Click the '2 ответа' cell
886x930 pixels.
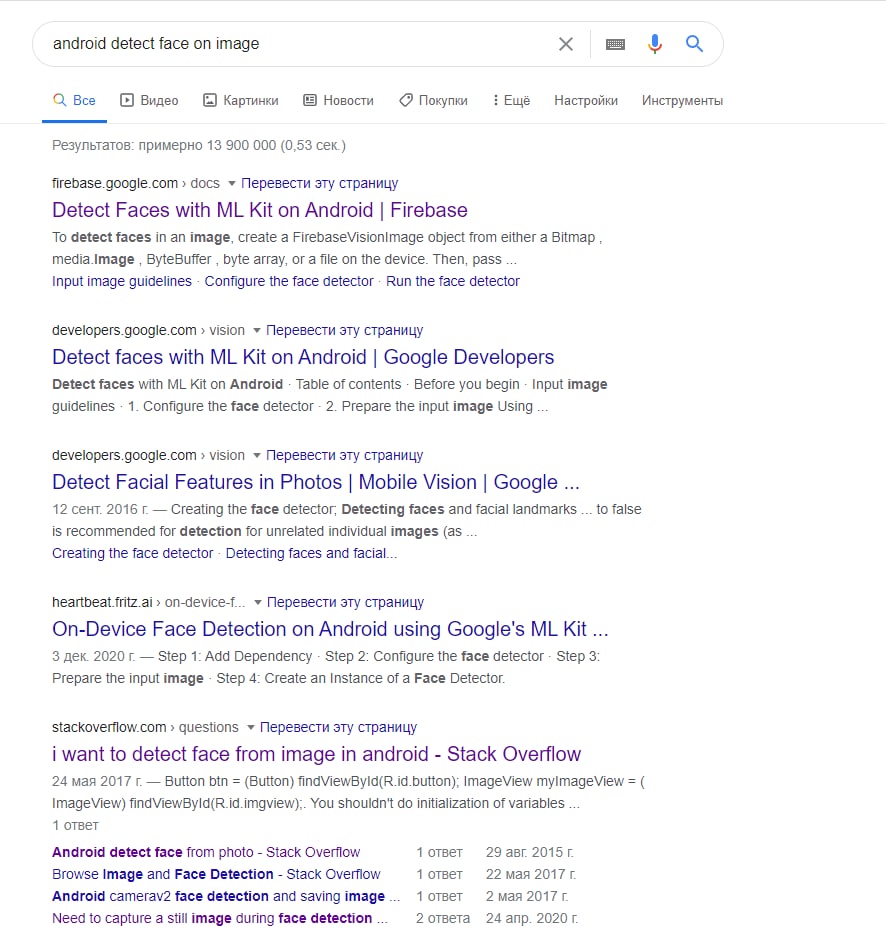point(442,918)
